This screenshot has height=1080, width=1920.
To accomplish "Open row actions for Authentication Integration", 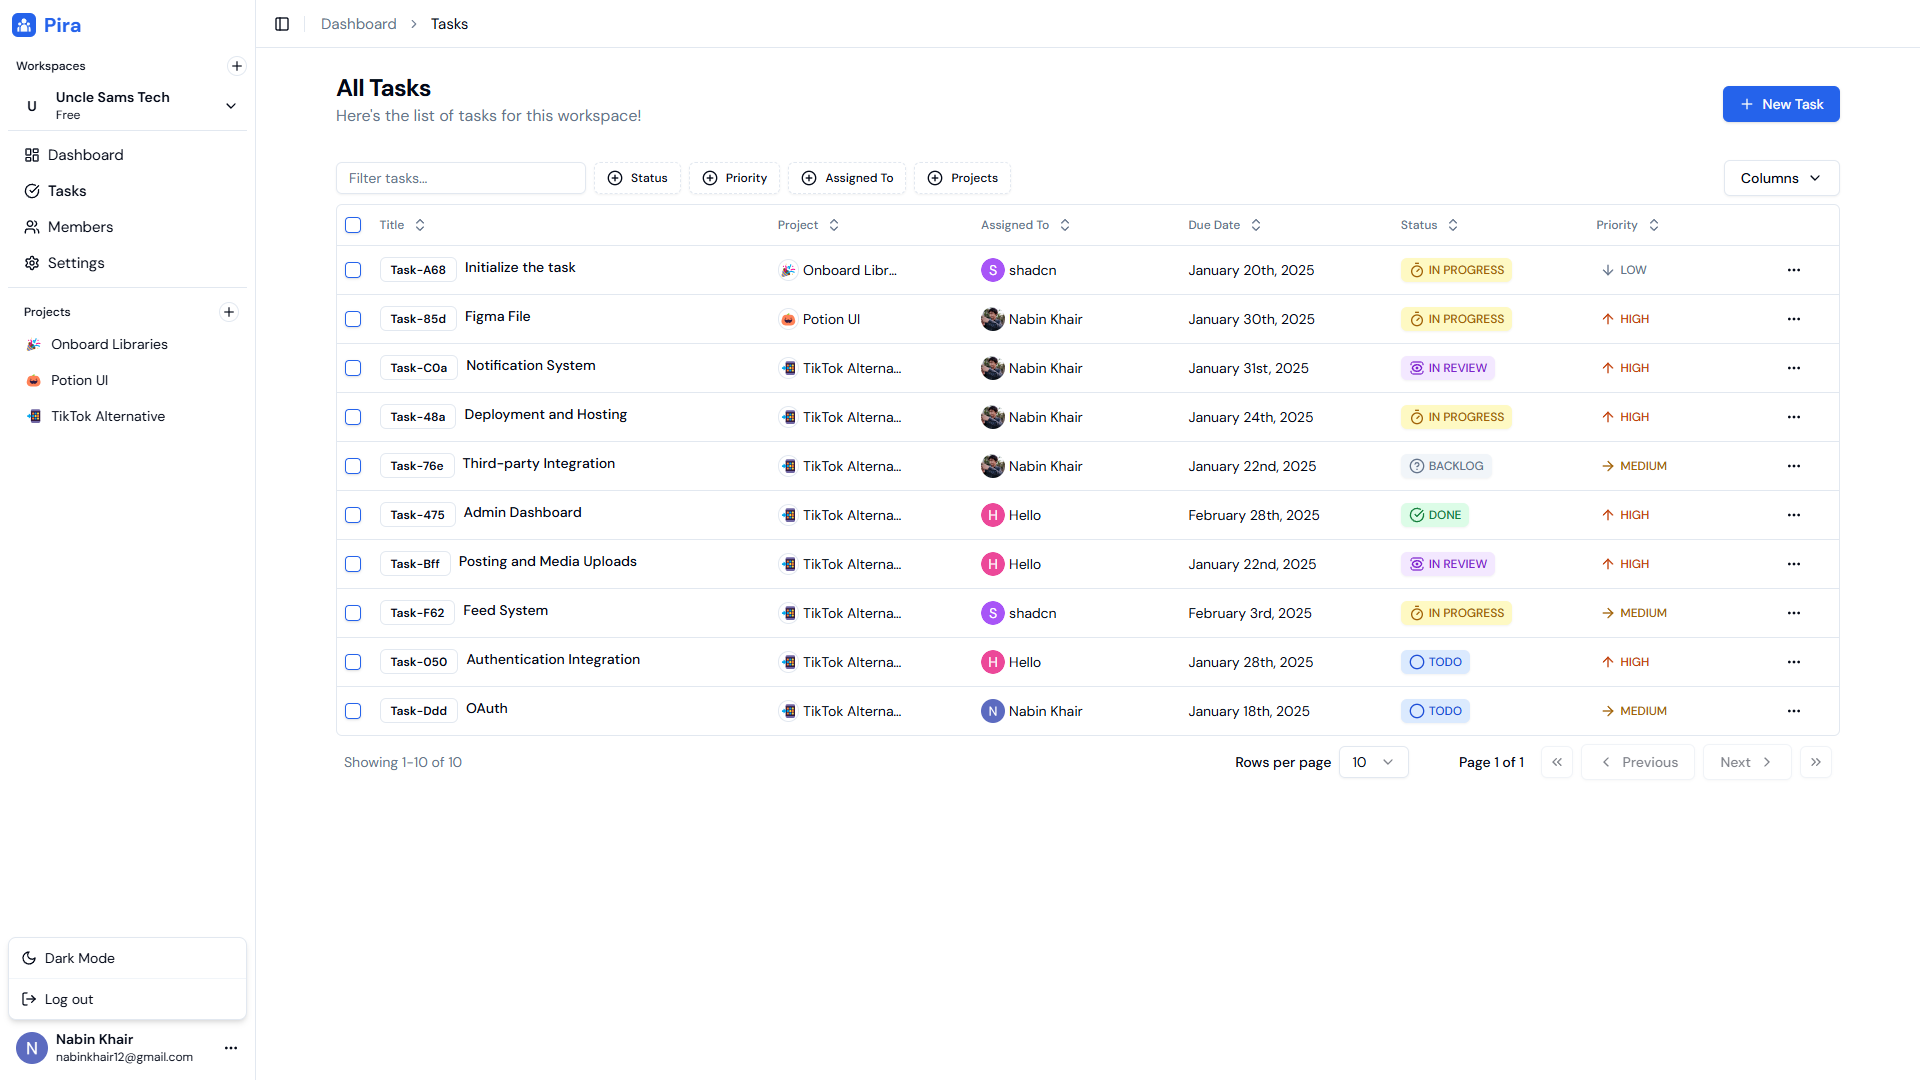I will [x=1794, y=662].
